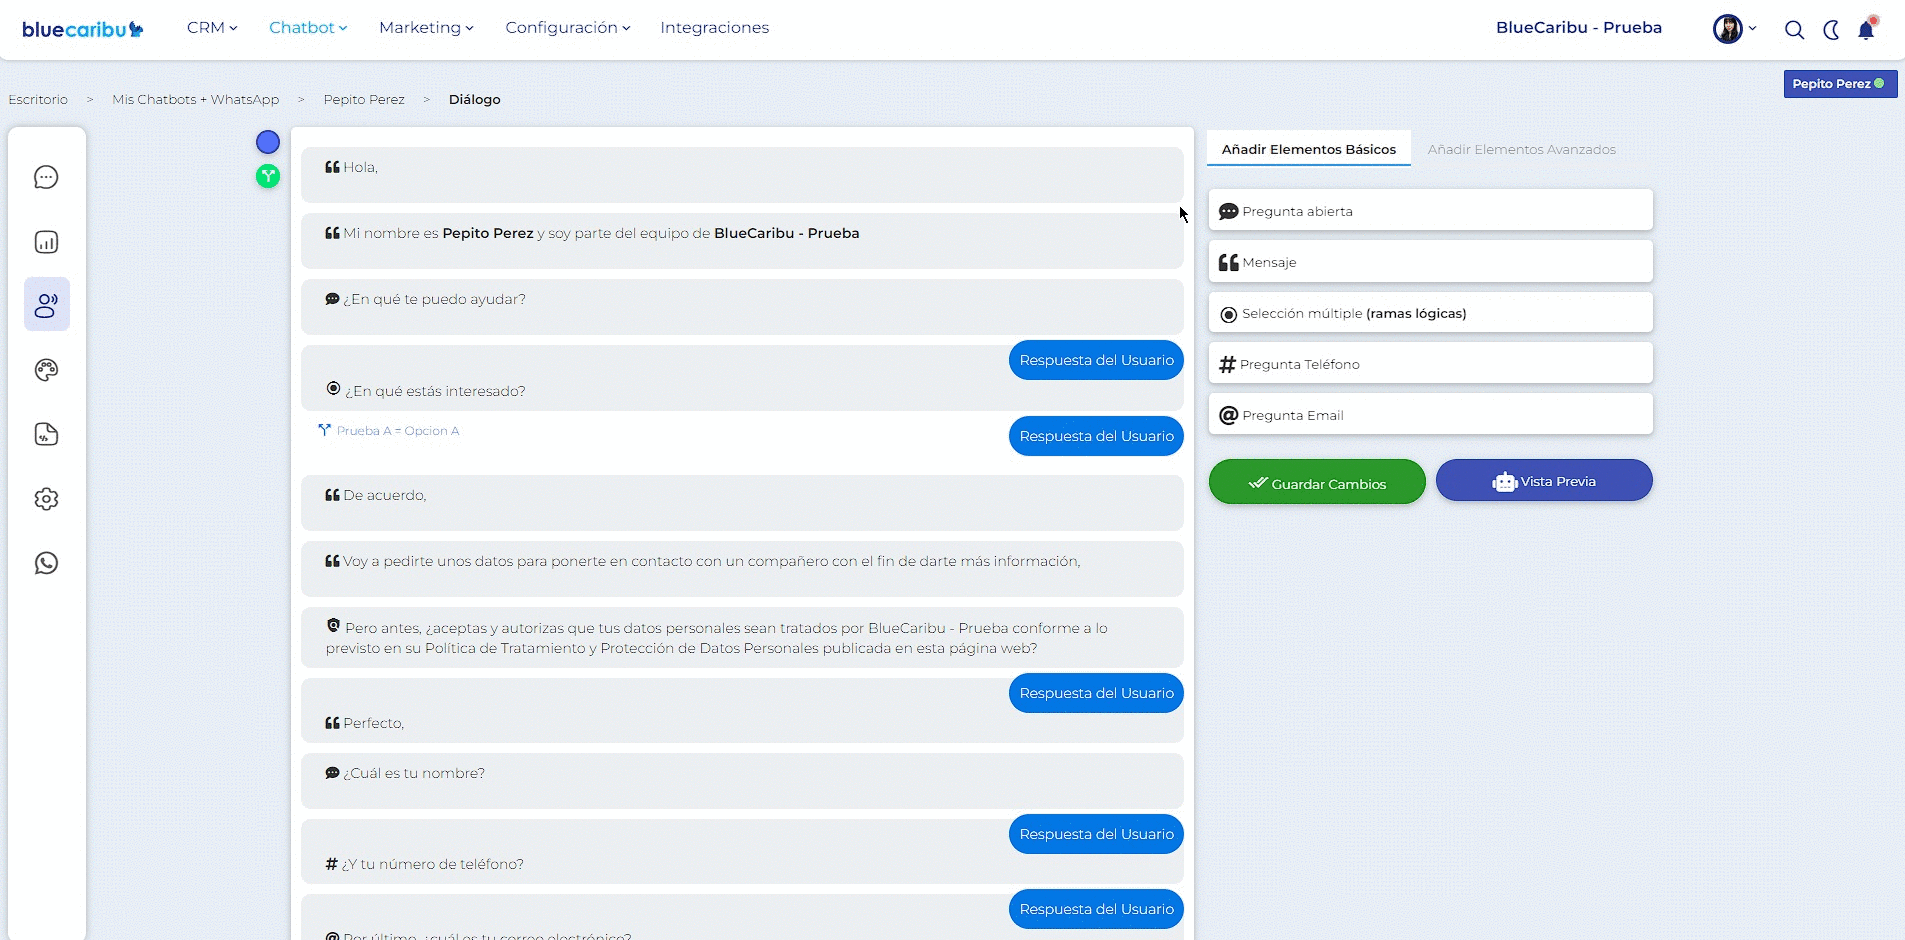Open the chat bubble sidebar icon
Viewport: 1905px width, 940px height.
tap(46, 177)
